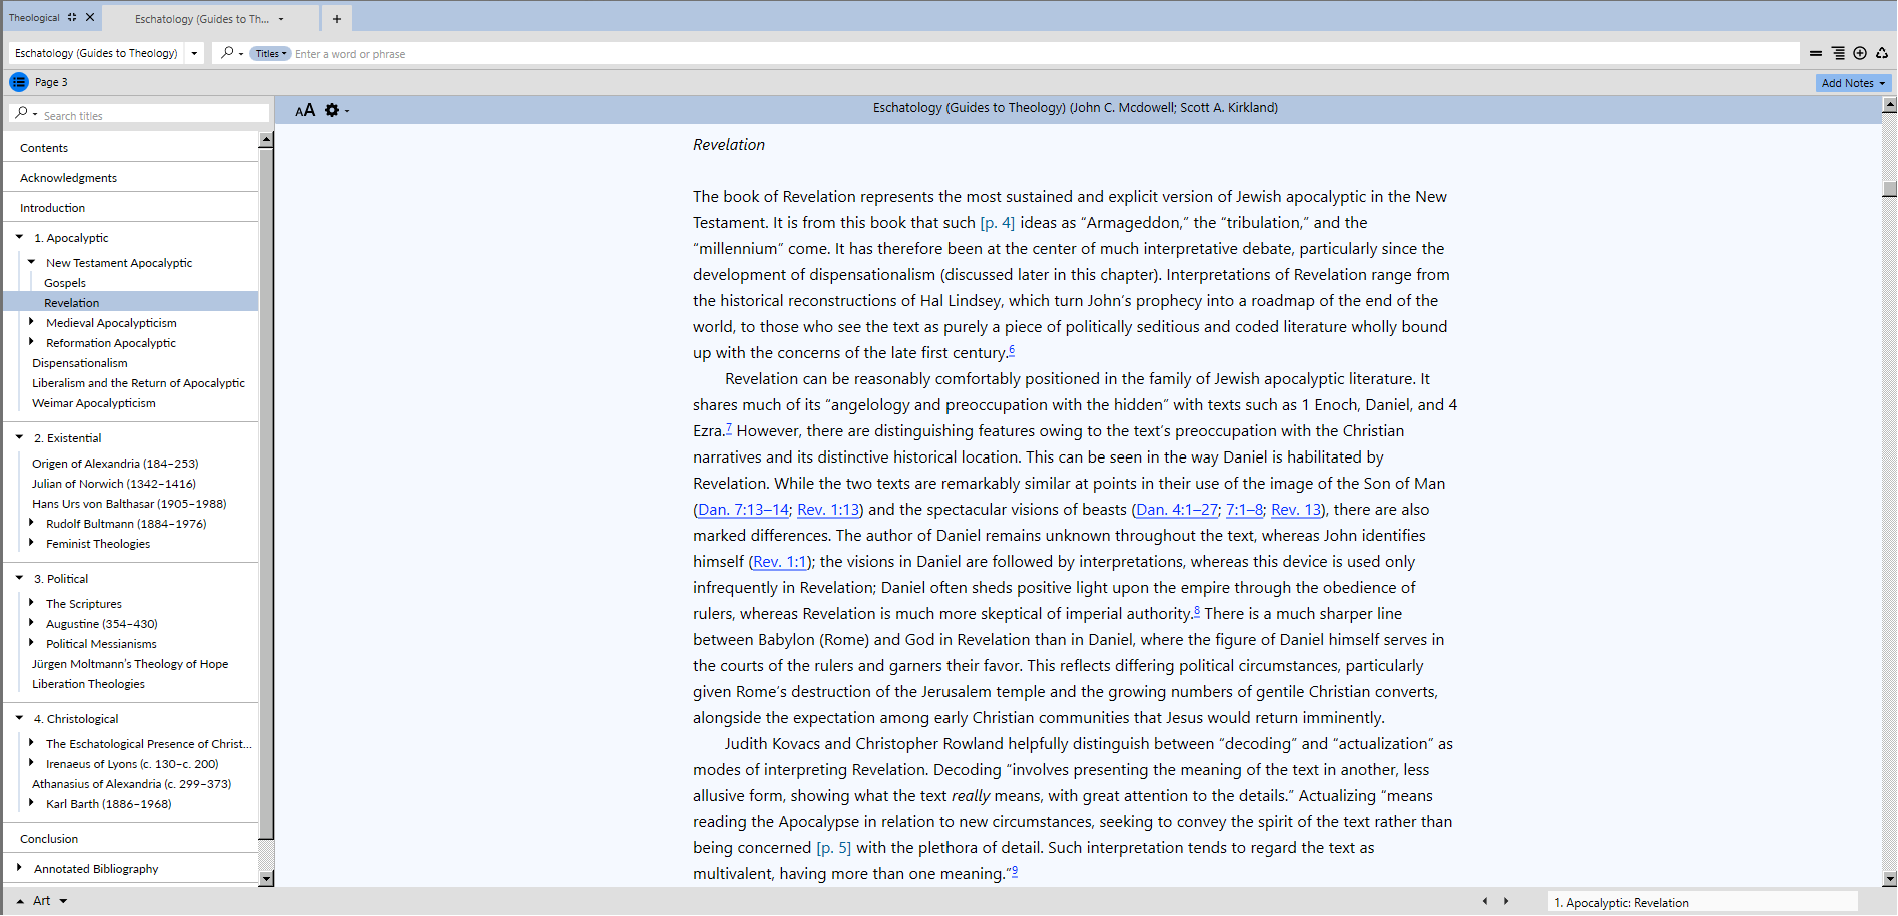Expand Rudolf Bultmann (1884–1976)
Screen dimensions: 1898x916
pos(31,523)
